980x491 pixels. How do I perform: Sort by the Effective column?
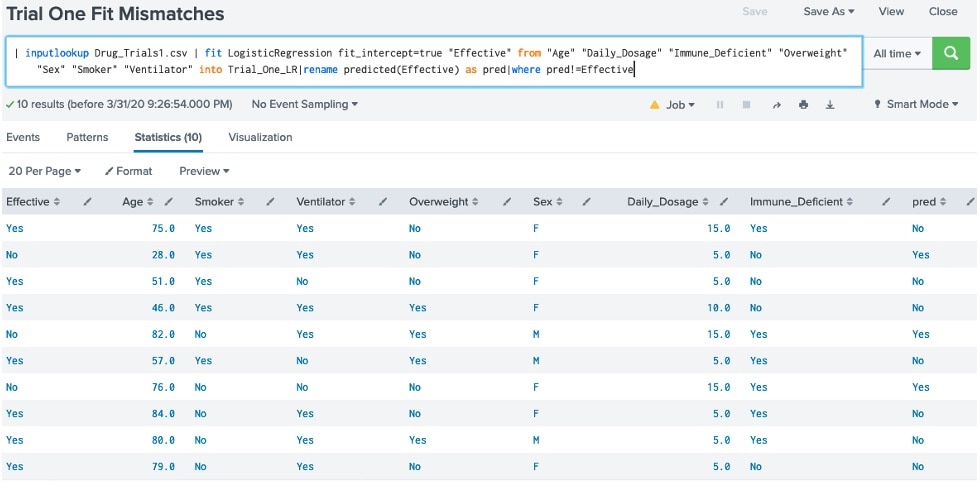pyautogui.click(x=33, y=202)
